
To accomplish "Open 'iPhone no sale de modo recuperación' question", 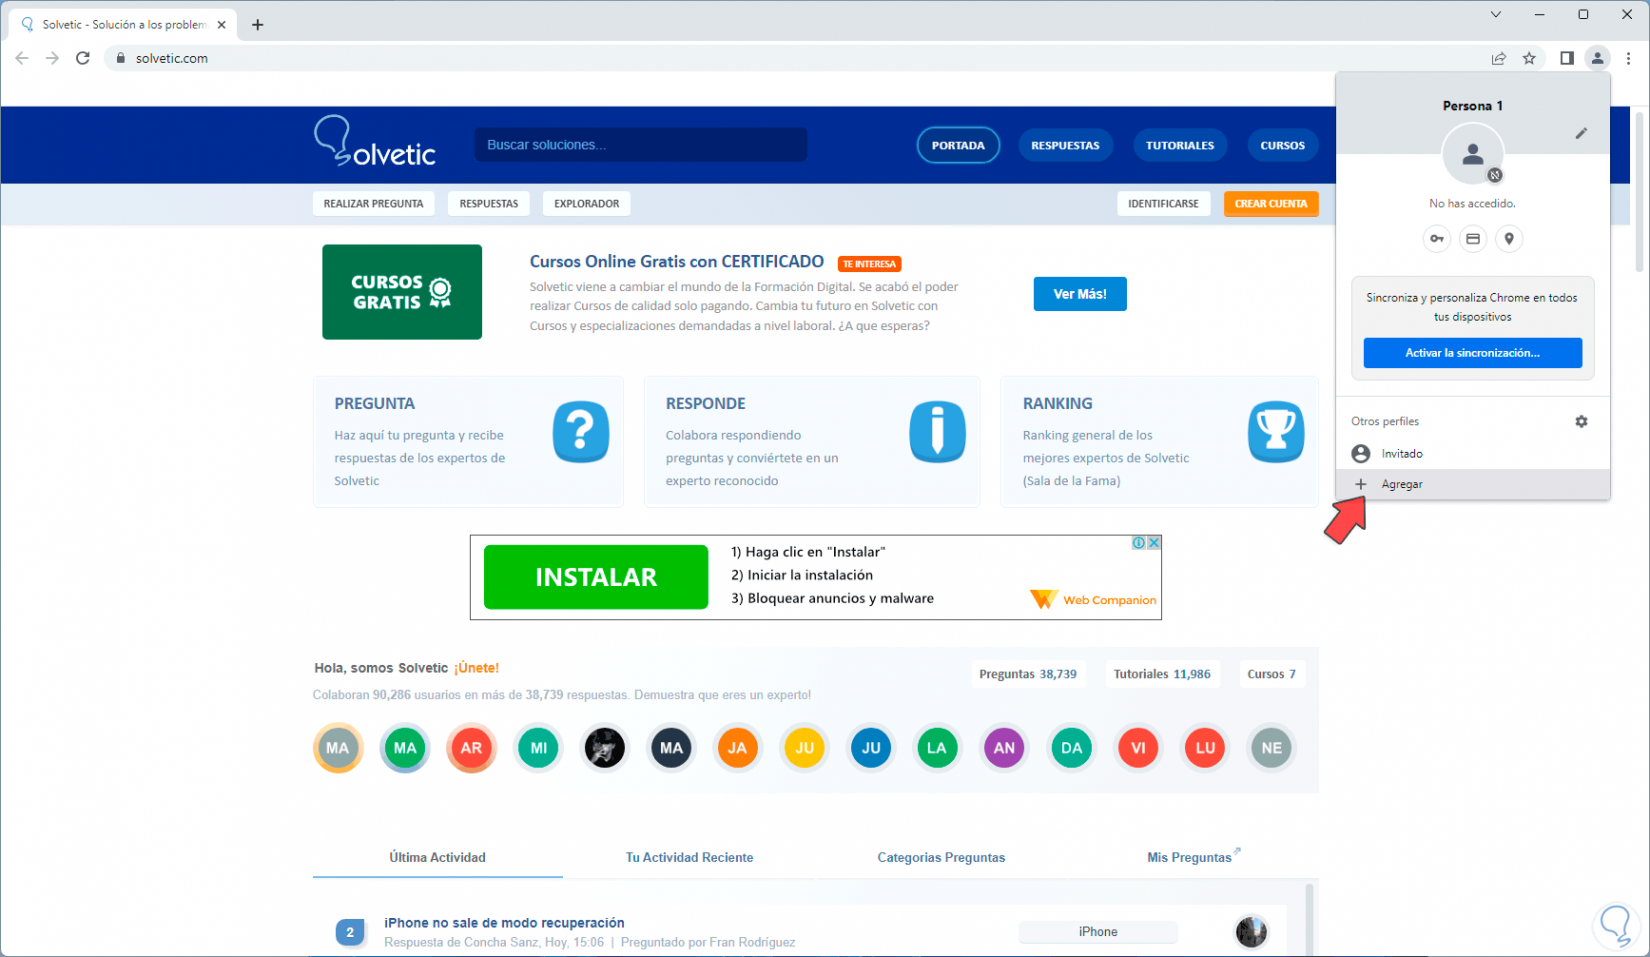I will [504, 923].
